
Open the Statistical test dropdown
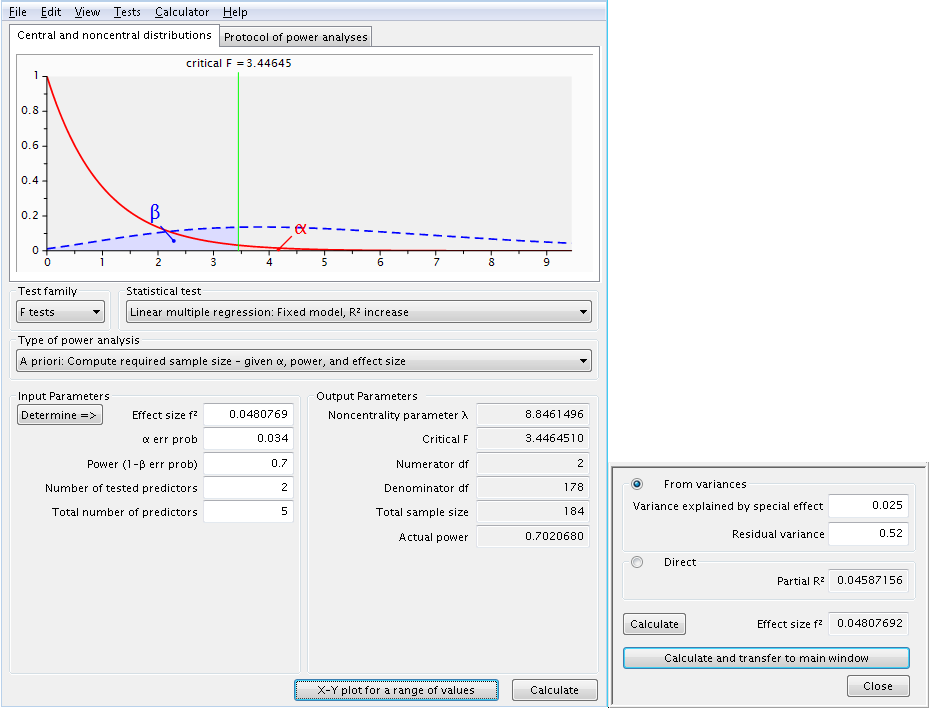pyautogui.click(x=359, y=312)
